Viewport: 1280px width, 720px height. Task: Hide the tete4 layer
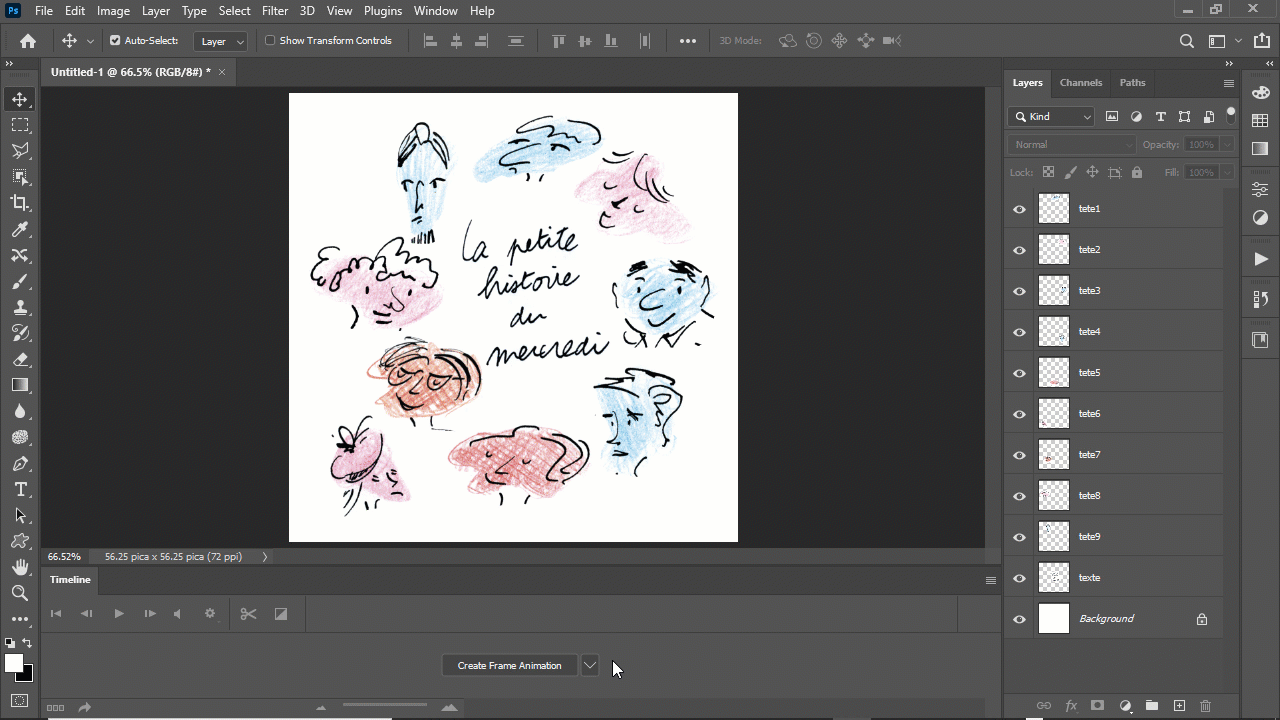tap(1019, 332)
